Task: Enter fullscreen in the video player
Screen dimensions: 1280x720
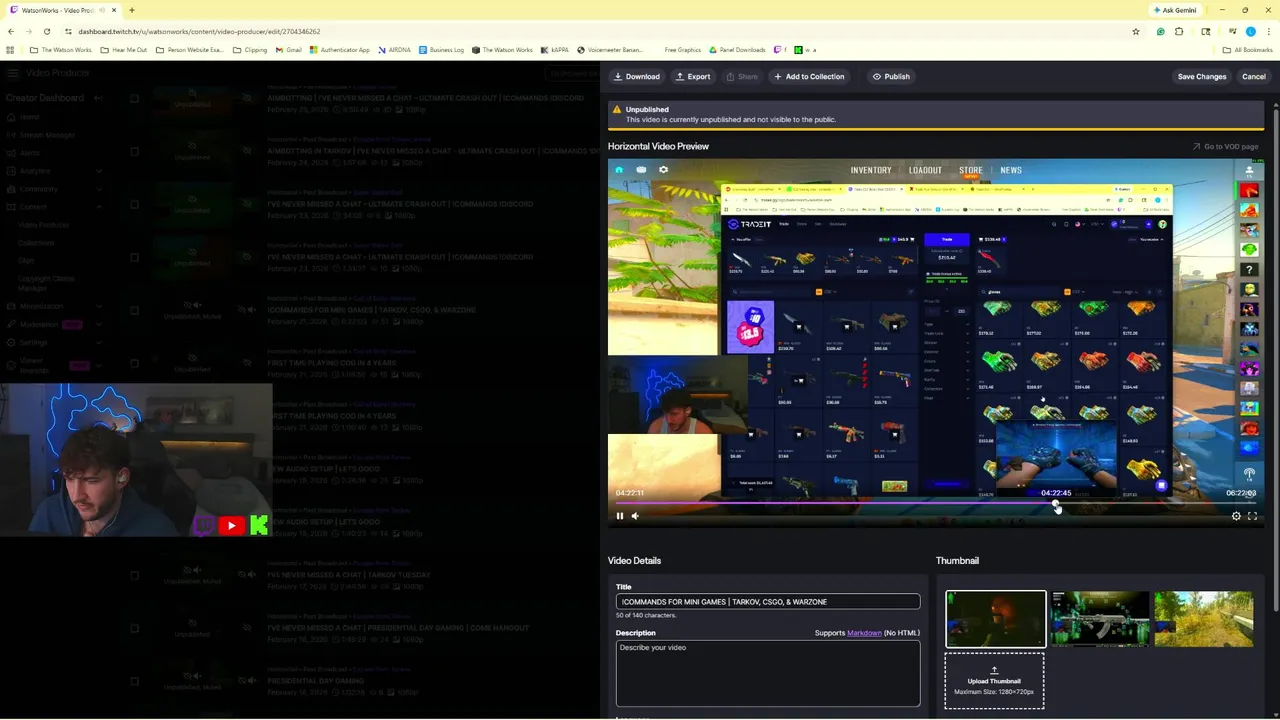Action: click(1252, 516)
